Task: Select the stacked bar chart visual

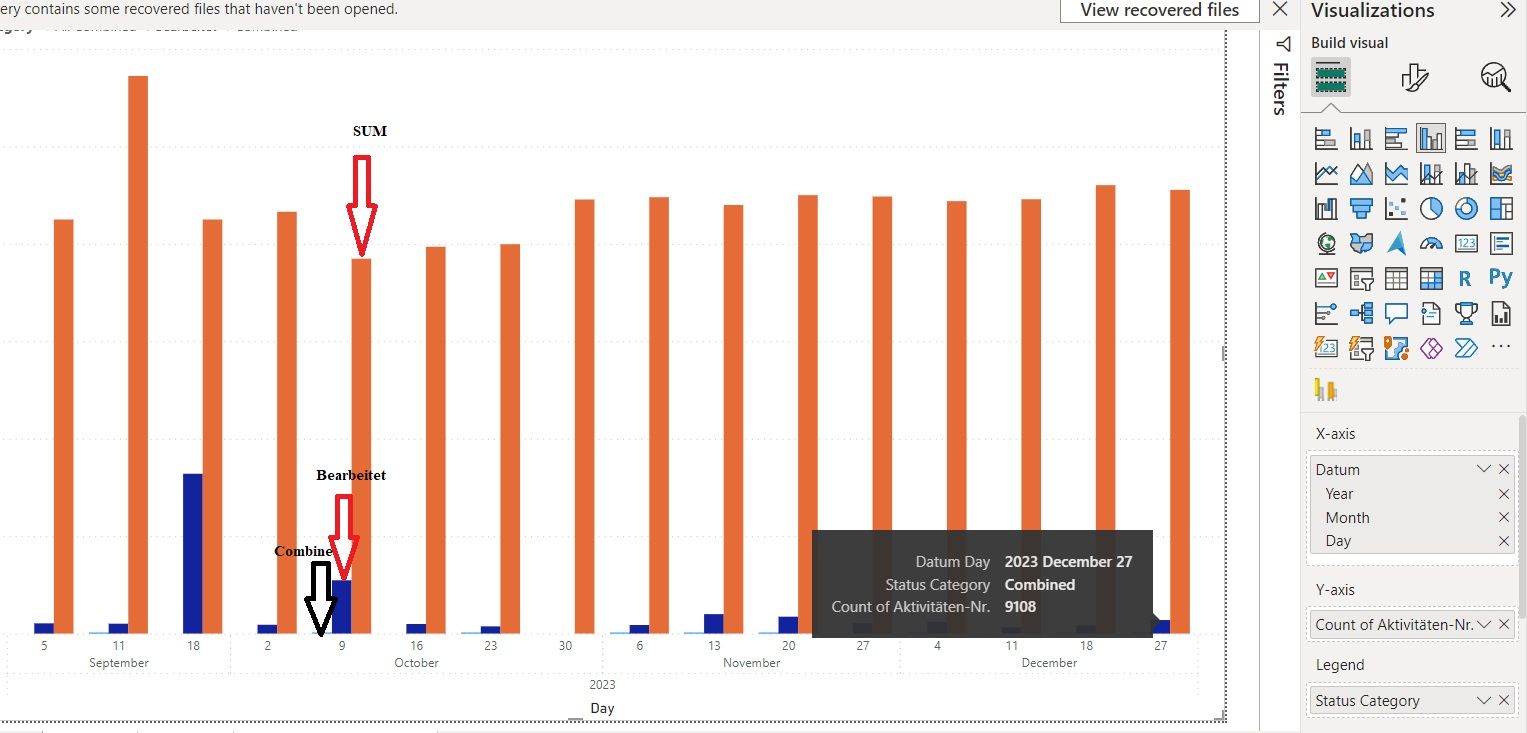Action: 1326,138
